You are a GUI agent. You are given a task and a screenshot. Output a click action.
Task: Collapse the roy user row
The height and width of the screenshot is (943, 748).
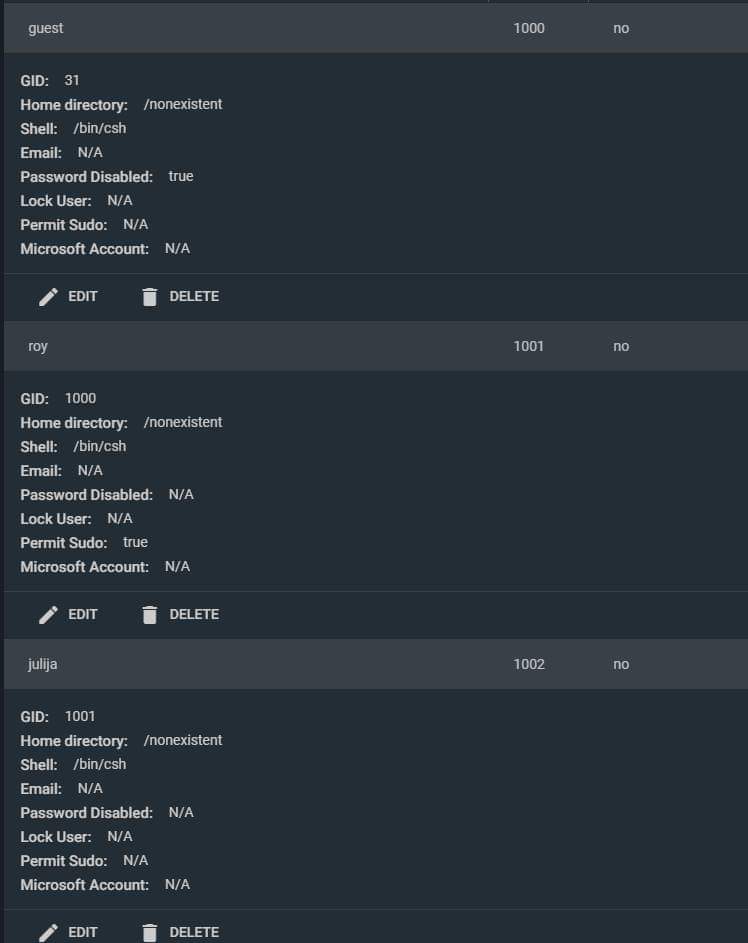click(376, 346)
